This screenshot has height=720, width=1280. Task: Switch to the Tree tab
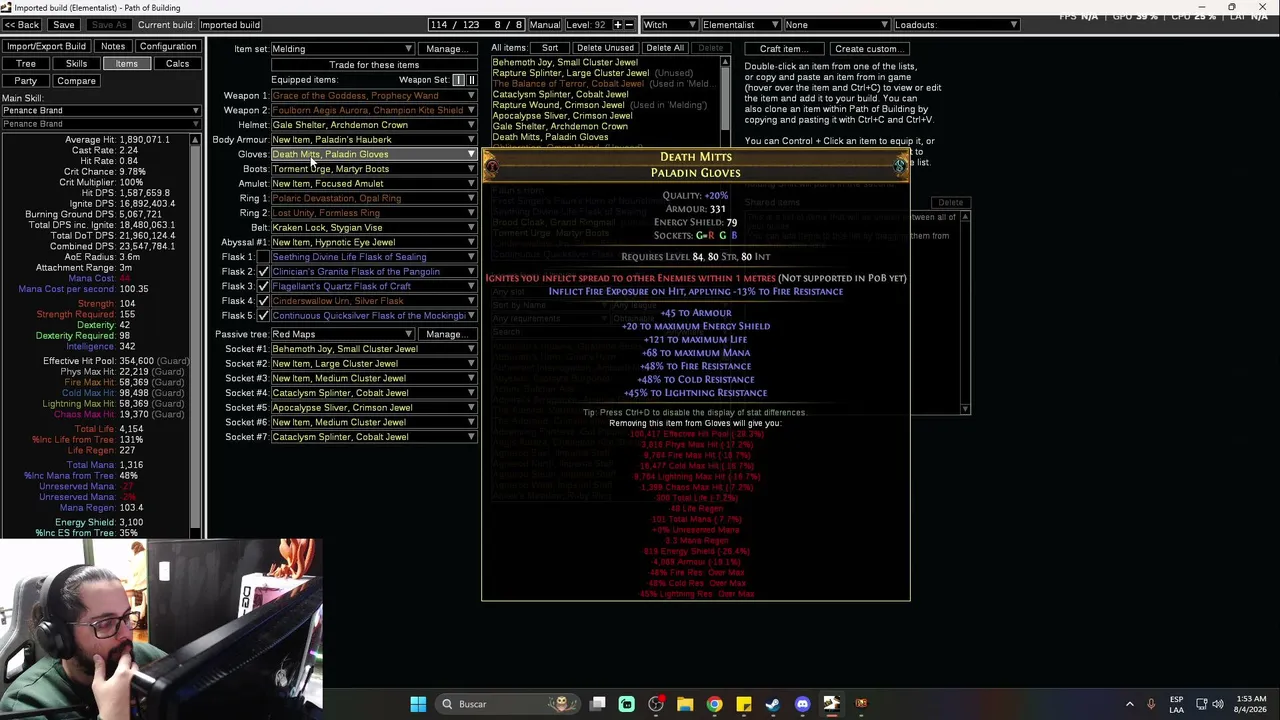point(26,64)
